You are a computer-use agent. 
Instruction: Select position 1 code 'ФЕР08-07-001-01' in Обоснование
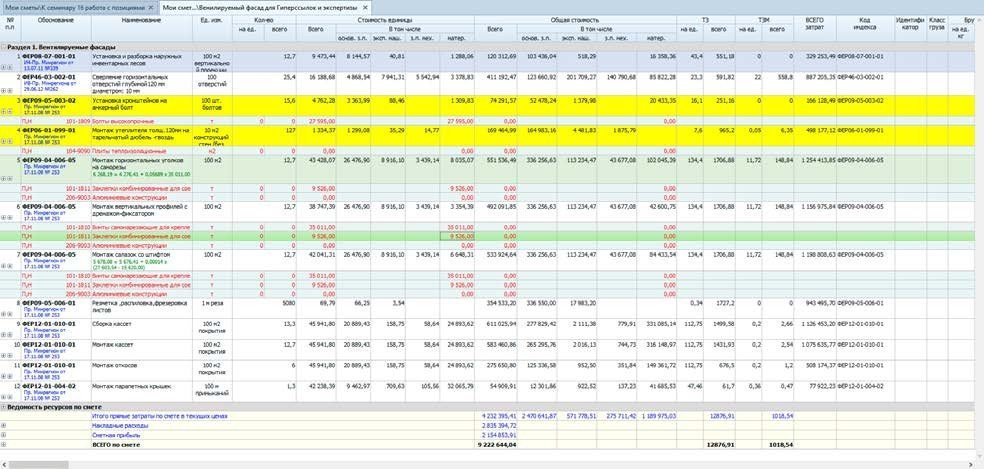(x=48, y=56)
